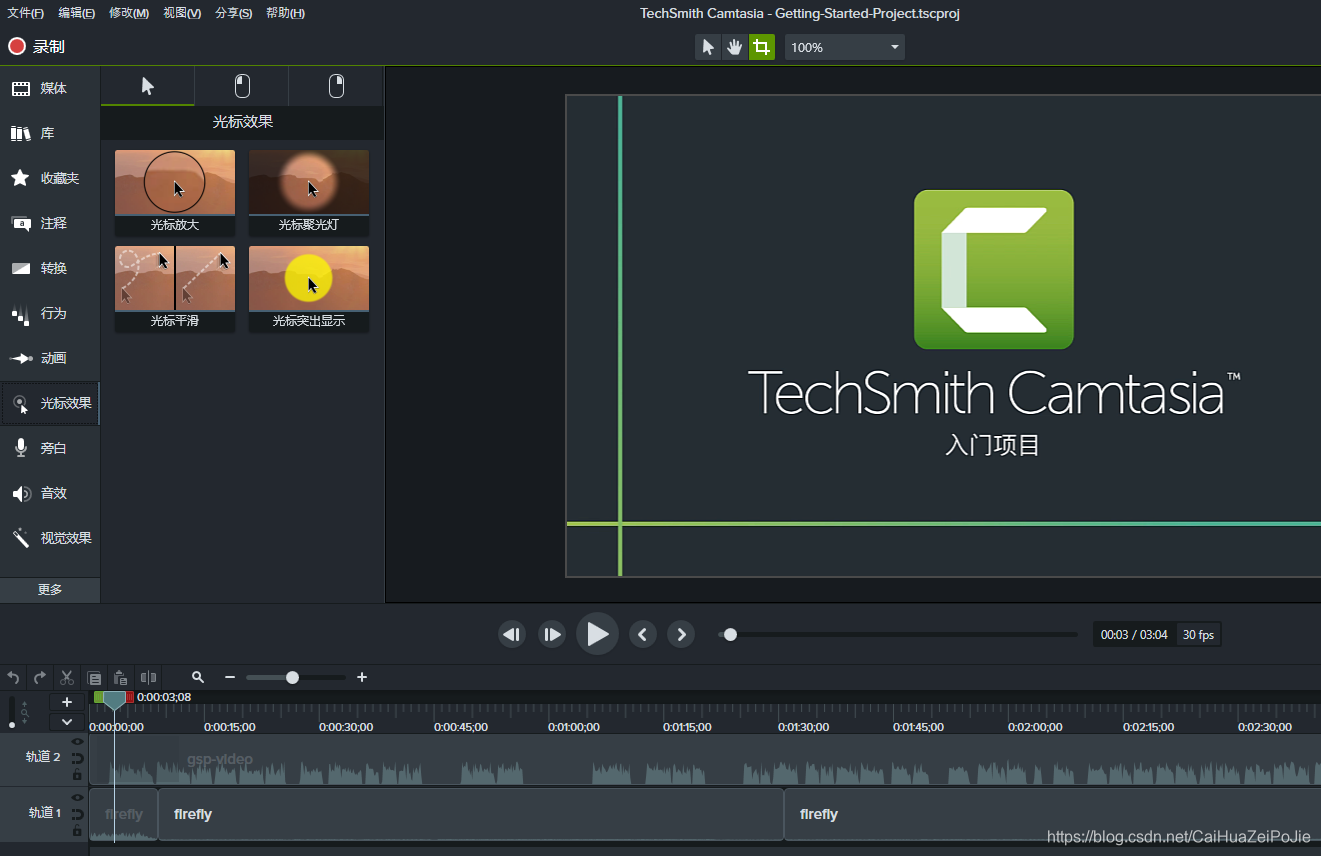
Task: Click the timeline zoom slider handle
Action: 292,677
